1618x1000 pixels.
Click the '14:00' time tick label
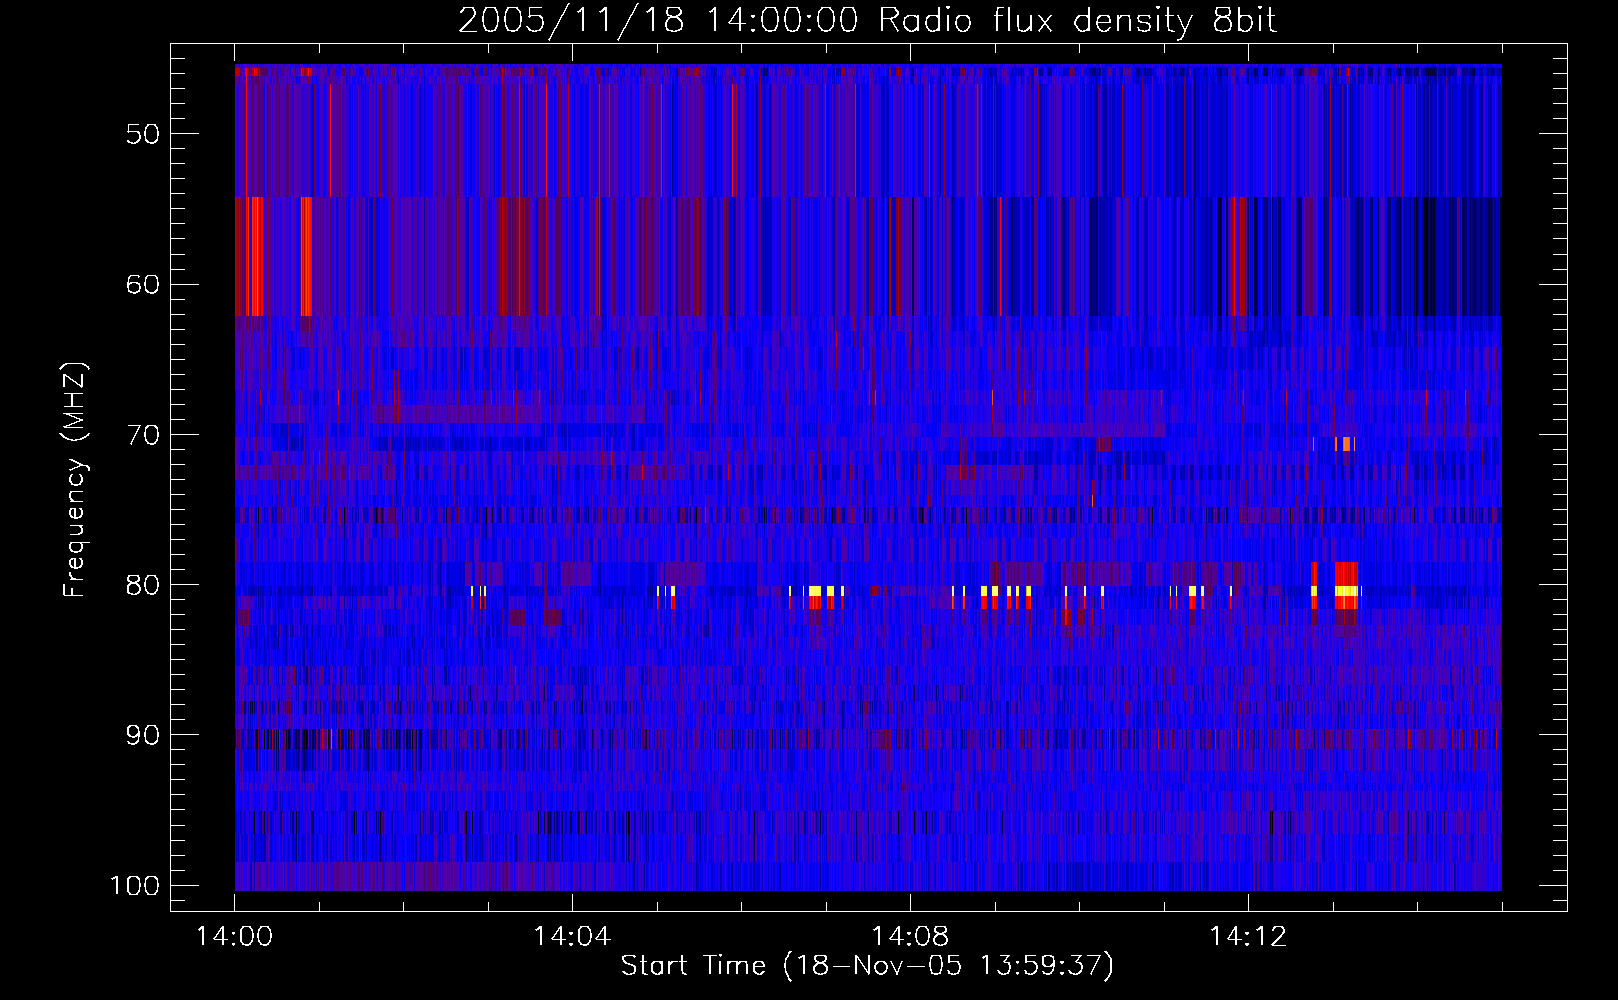click(x=235, y=937)
